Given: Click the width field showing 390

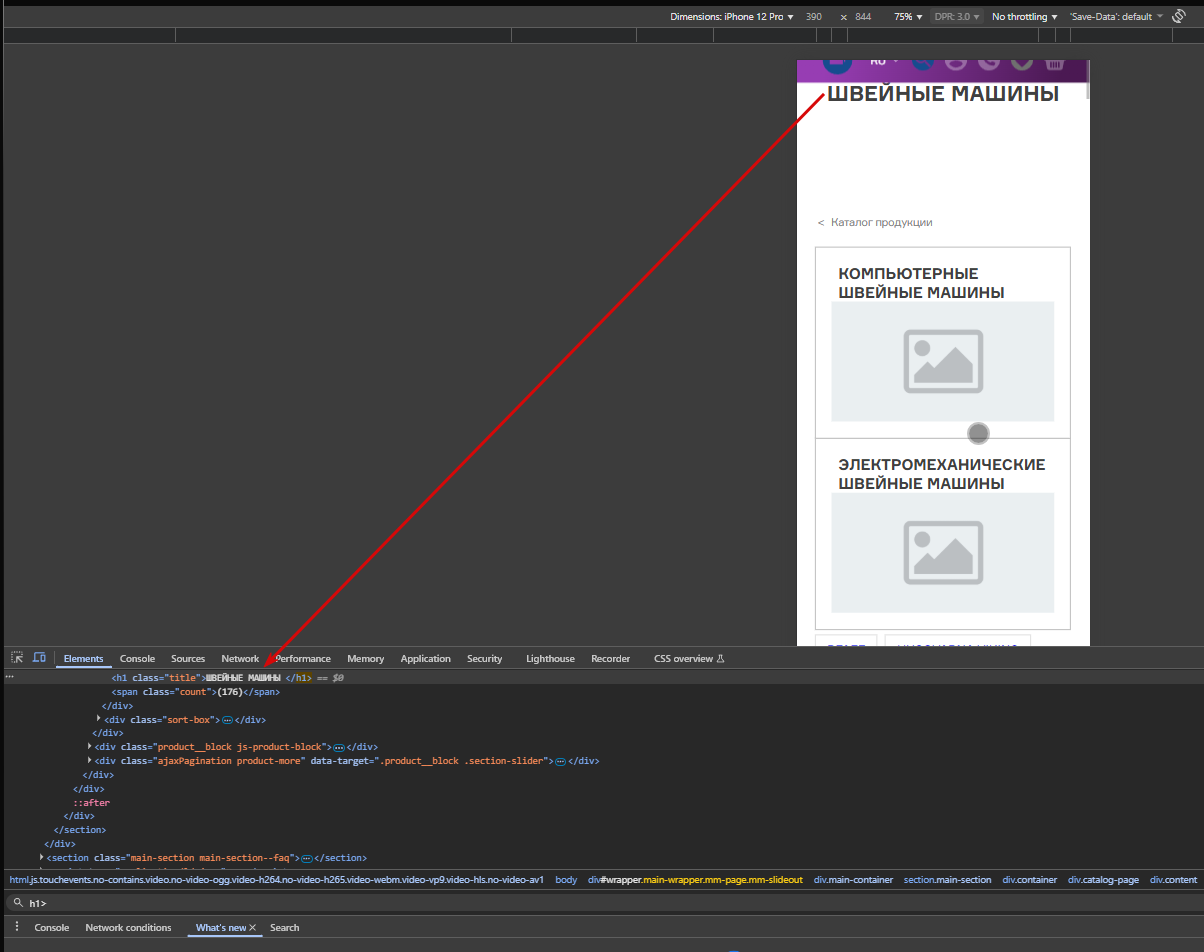Looking at the screenshot, I should coord(814,17).
